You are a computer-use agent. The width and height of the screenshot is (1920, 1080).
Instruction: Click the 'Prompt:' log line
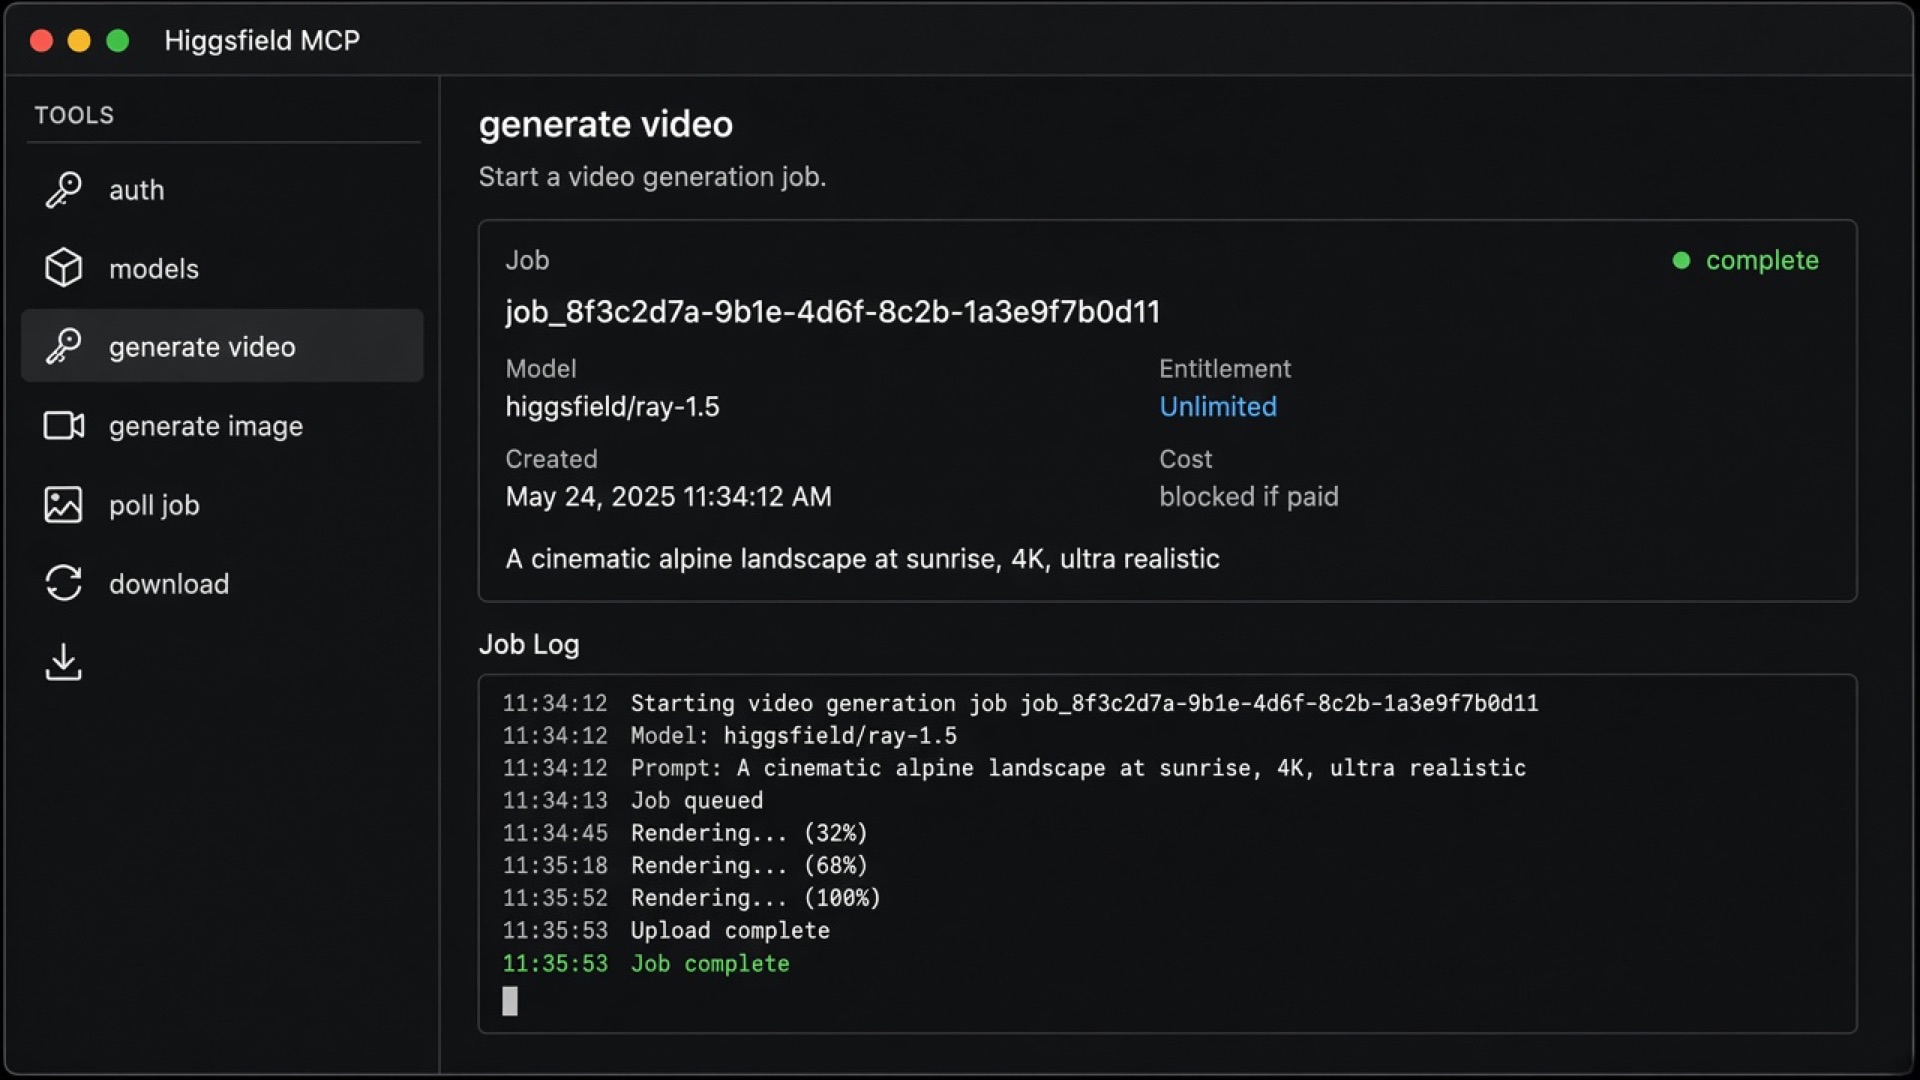(x=1014, y=768)
